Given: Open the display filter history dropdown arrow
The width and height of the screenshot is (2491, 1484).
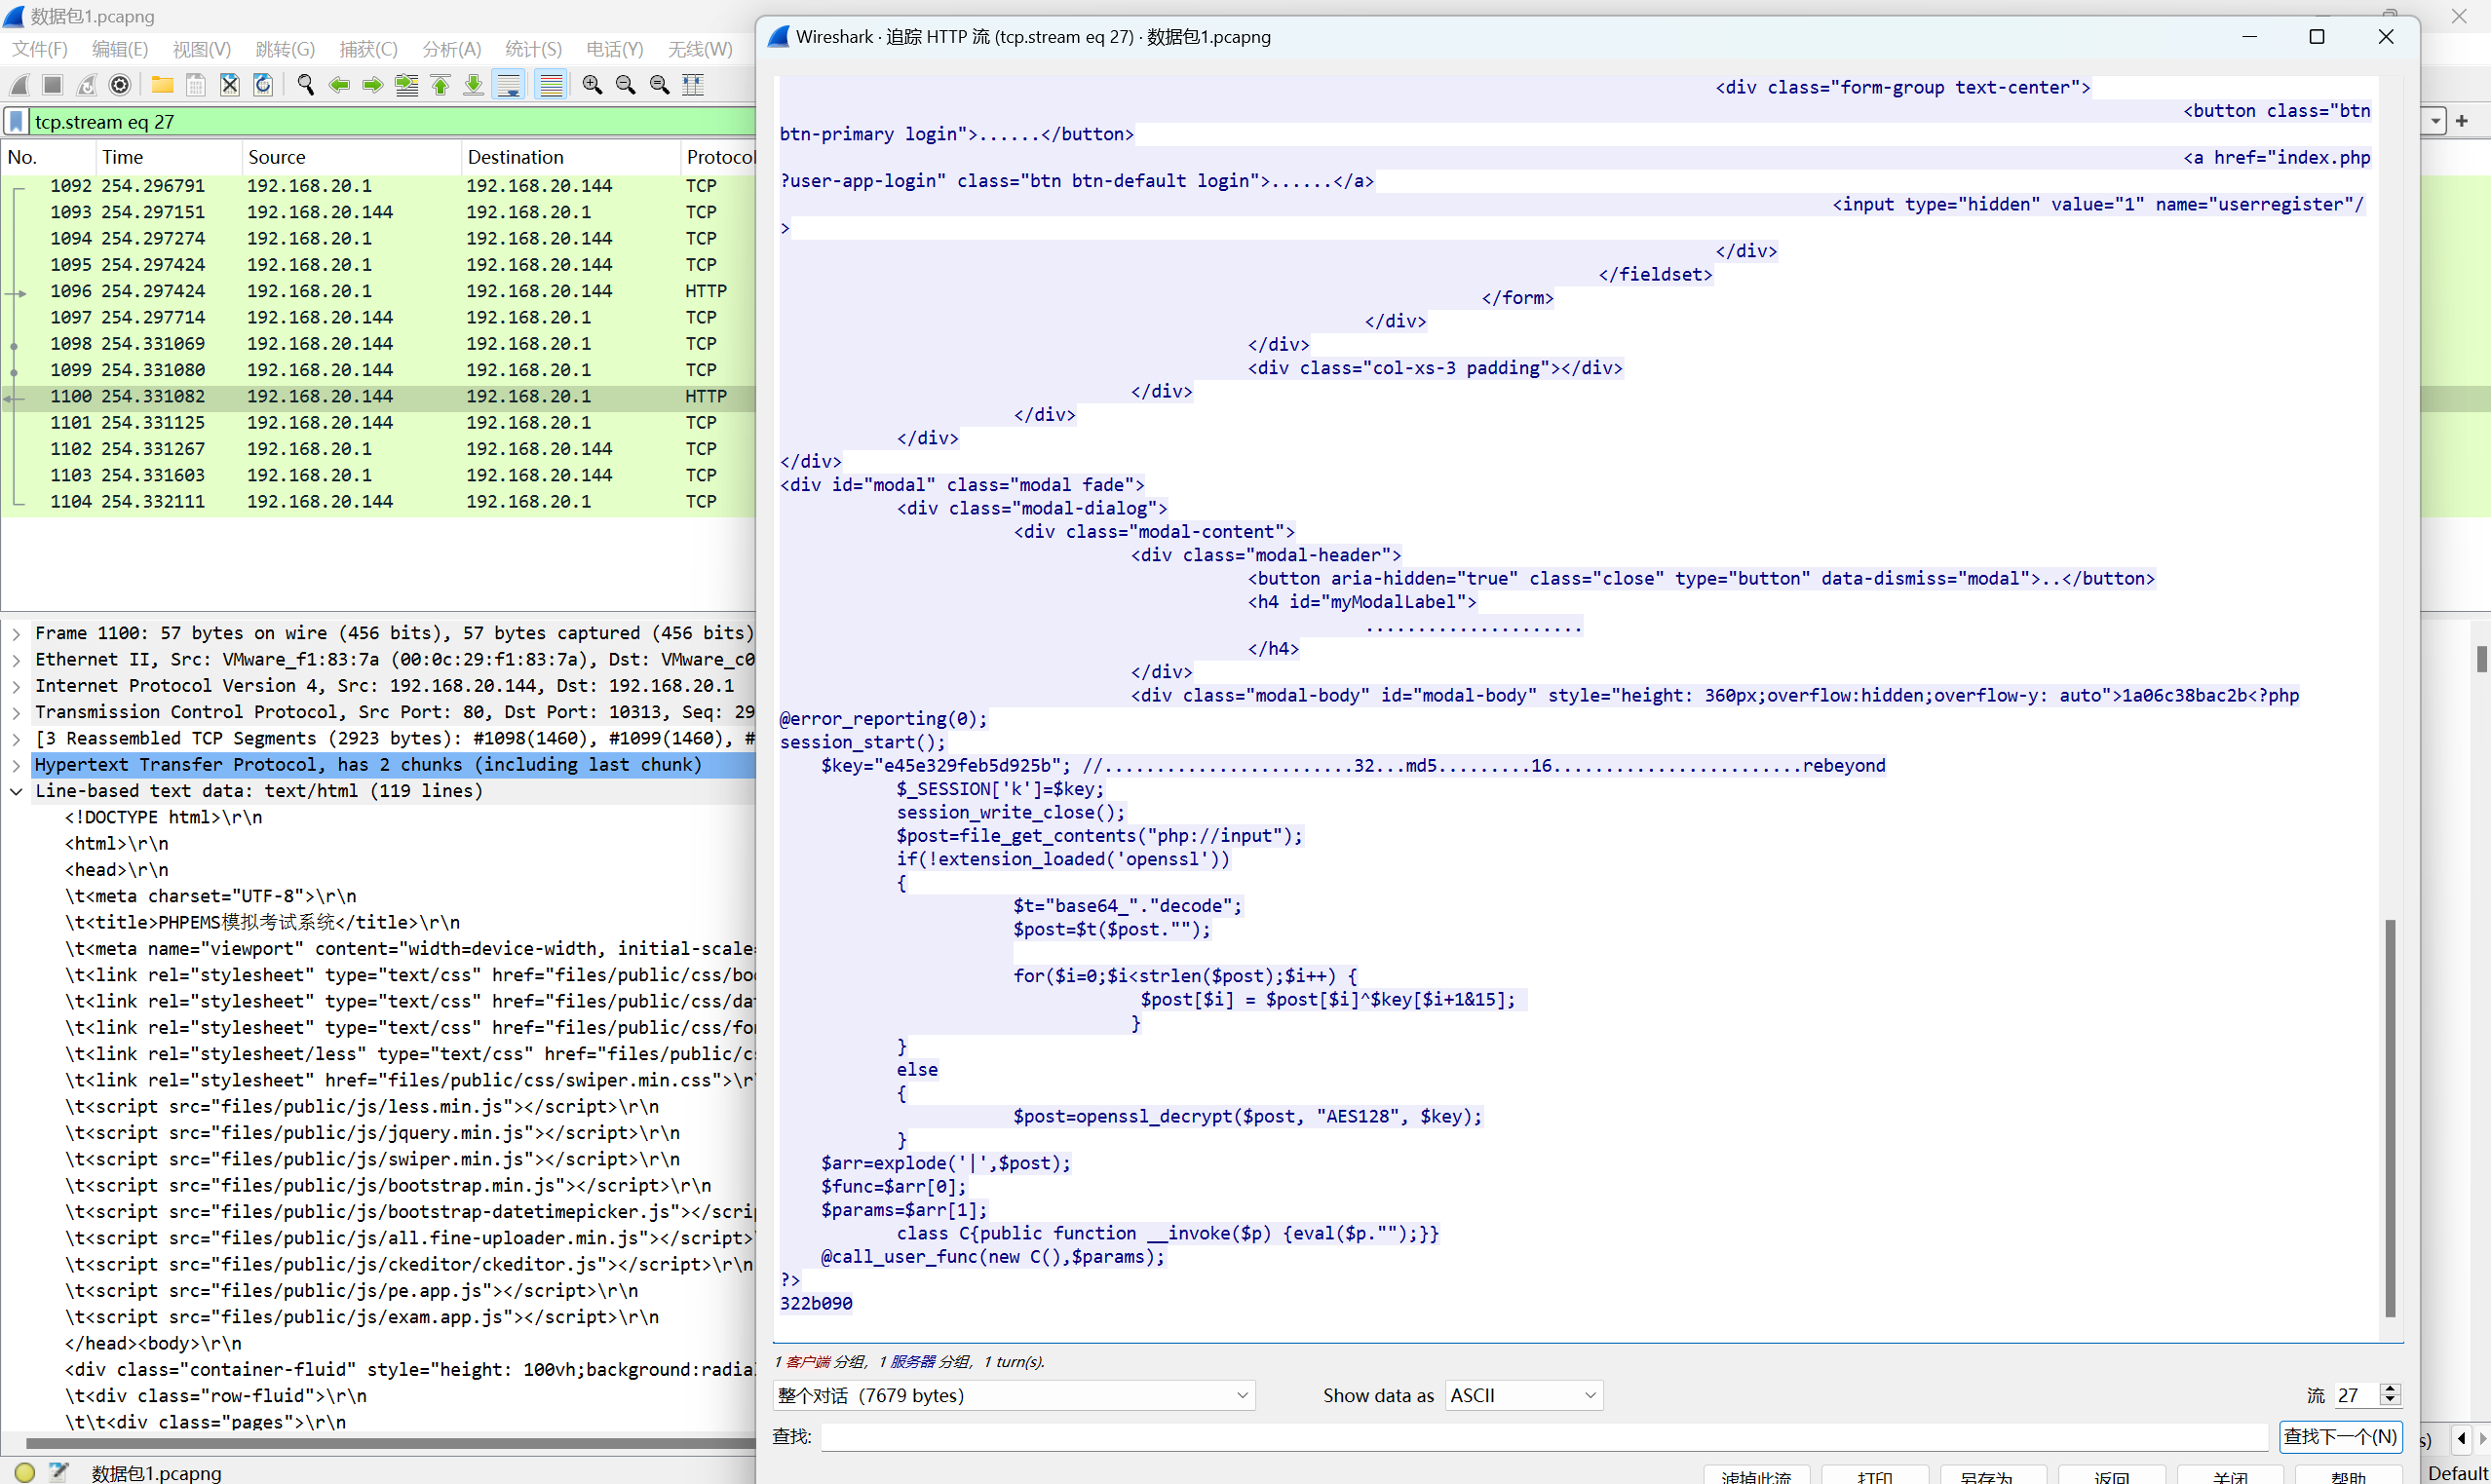Looking at the screenshot, I should pyautogui.click(x=2436, y=121).
